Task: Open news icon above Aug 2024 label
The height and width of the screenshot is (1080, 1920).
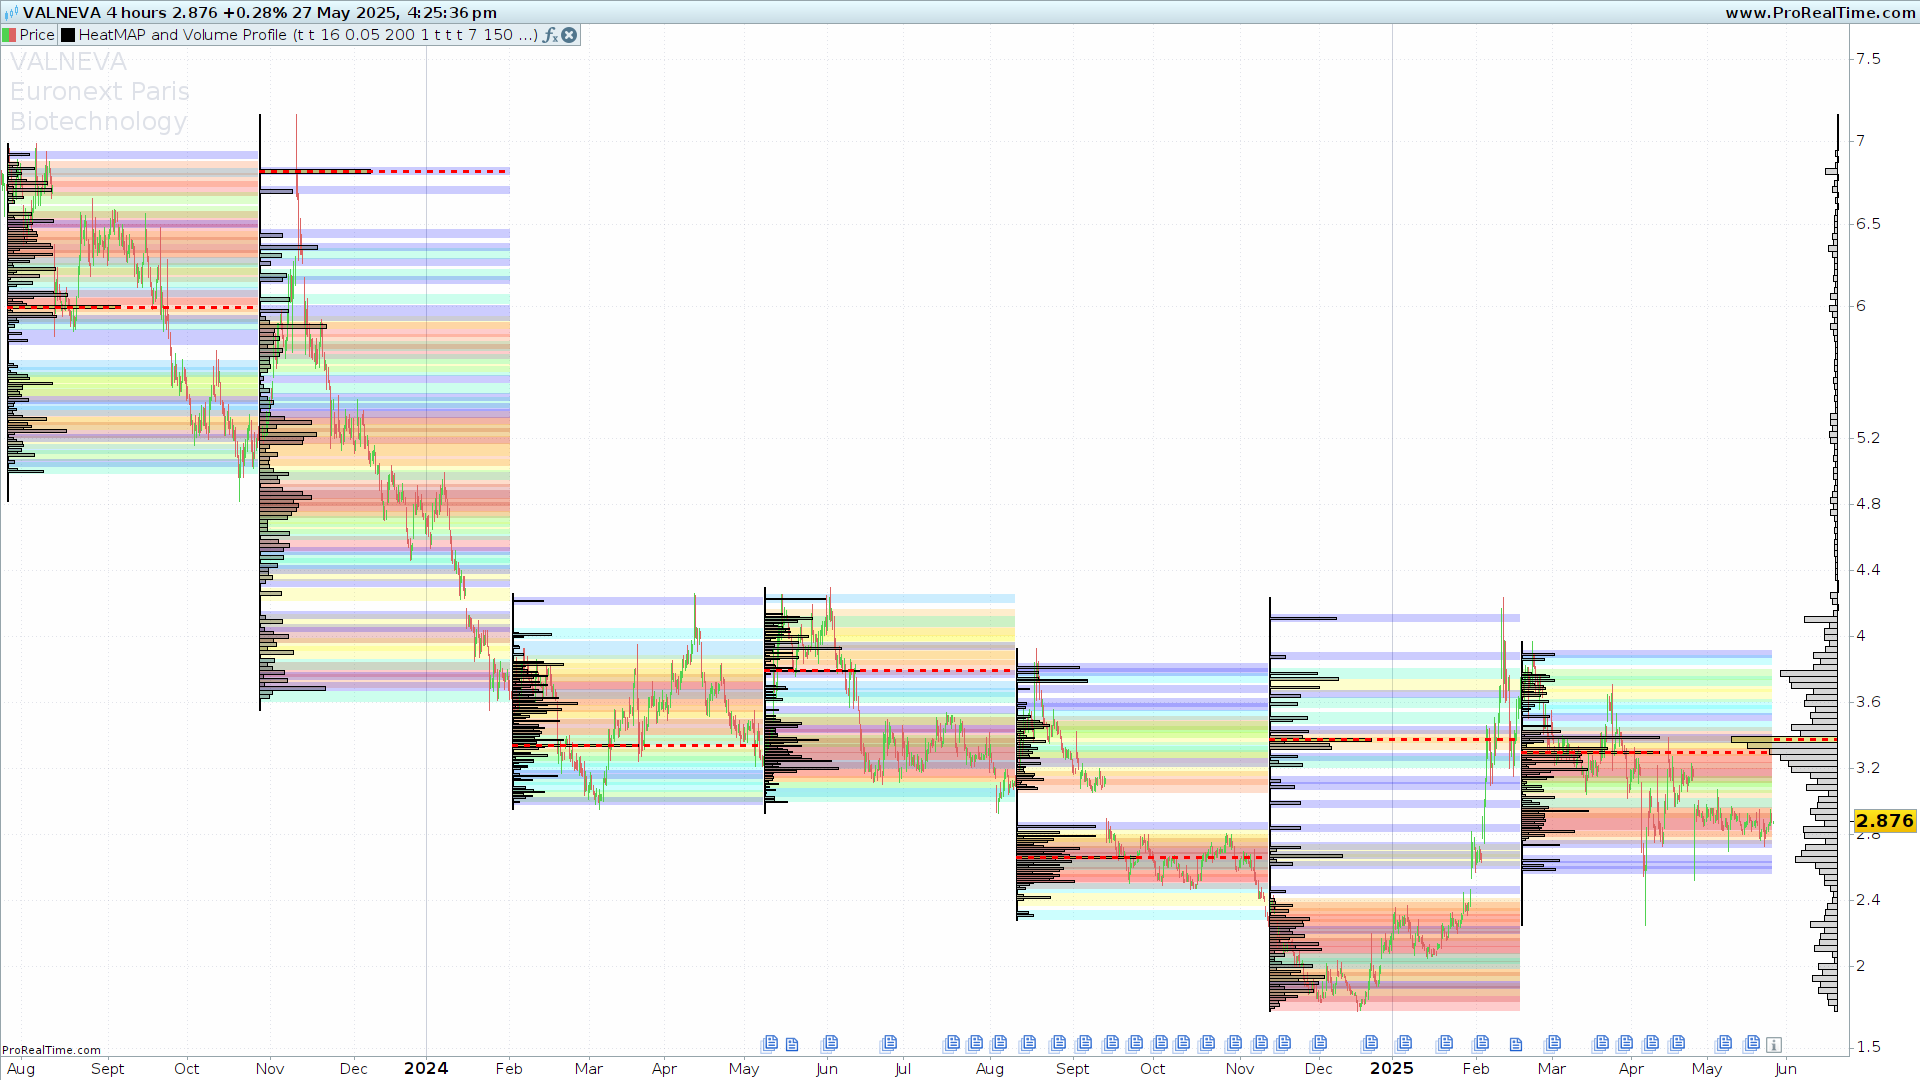Action: (x=999, y=1044)
